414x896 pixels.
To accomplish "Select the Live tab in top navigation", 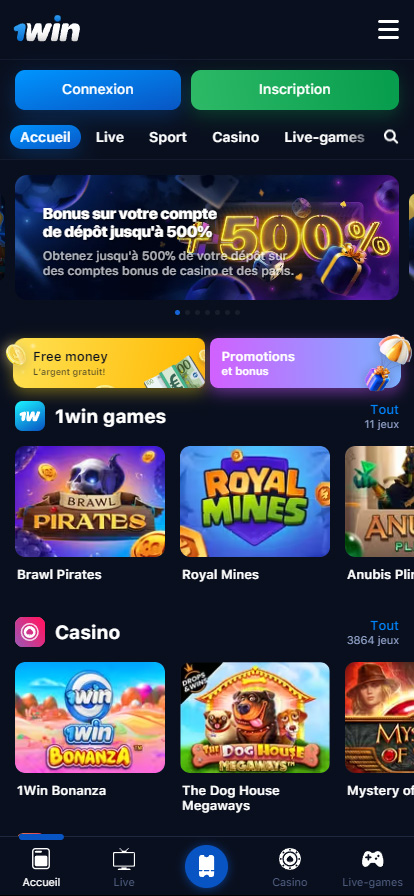I will click(x=110, y=137).
